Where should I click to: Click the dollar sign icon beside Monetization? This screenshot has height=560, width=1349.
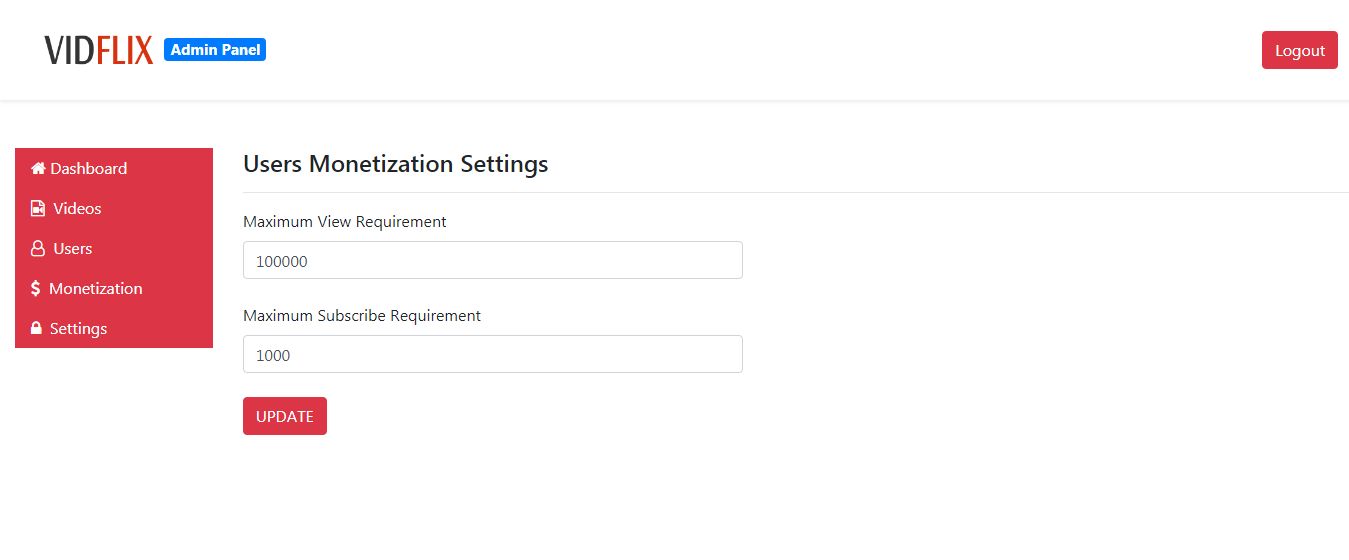click(36, 288)
